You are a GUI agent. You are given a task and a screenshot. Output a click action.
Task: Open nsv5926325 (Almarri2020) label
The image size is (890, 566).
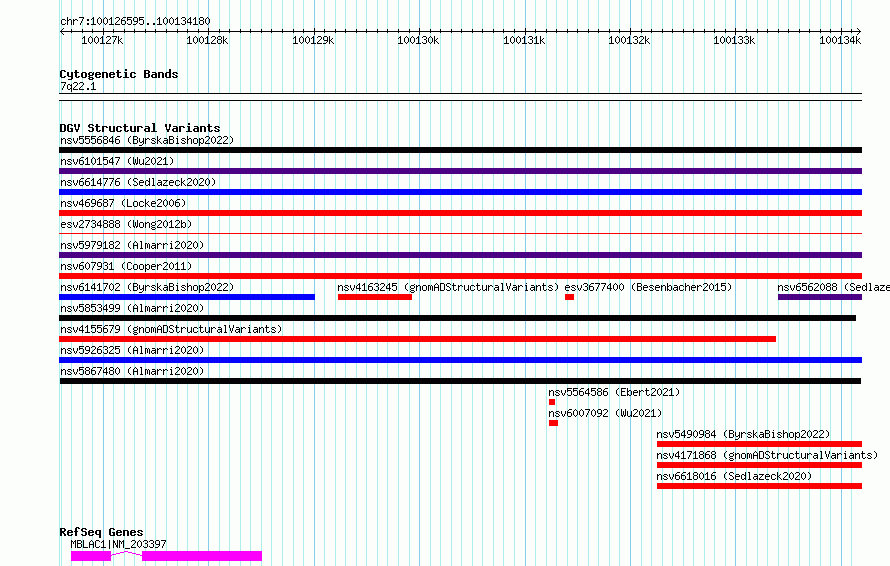click(x=132, y=350)
